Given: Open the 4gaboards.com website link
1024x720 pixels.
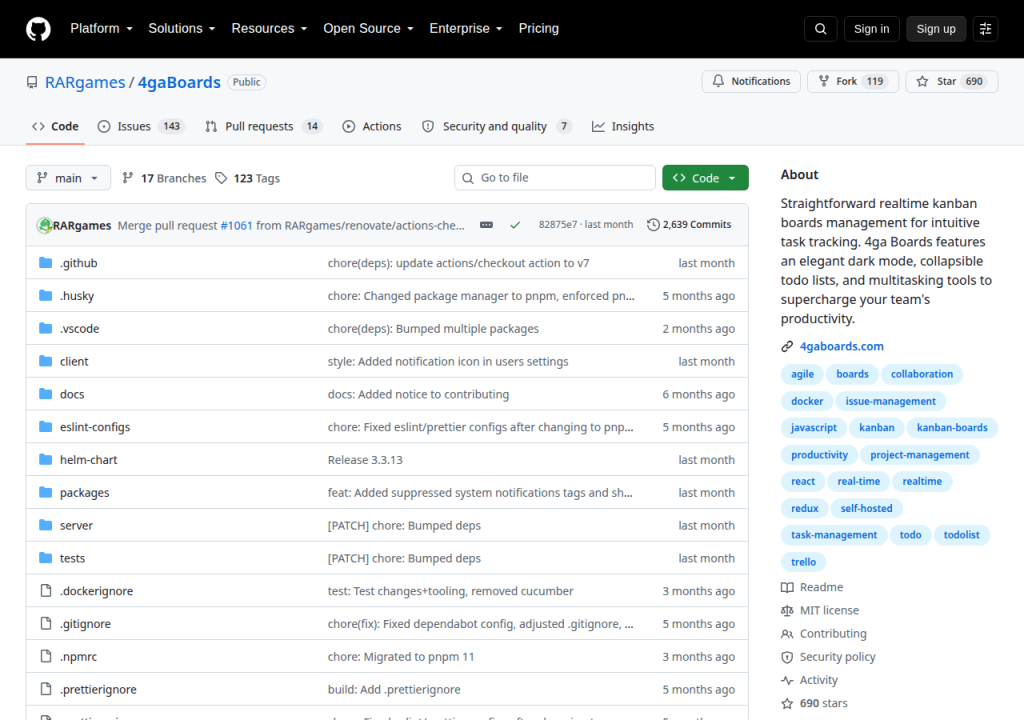Looking at the screenshot, I should [842, 346].
